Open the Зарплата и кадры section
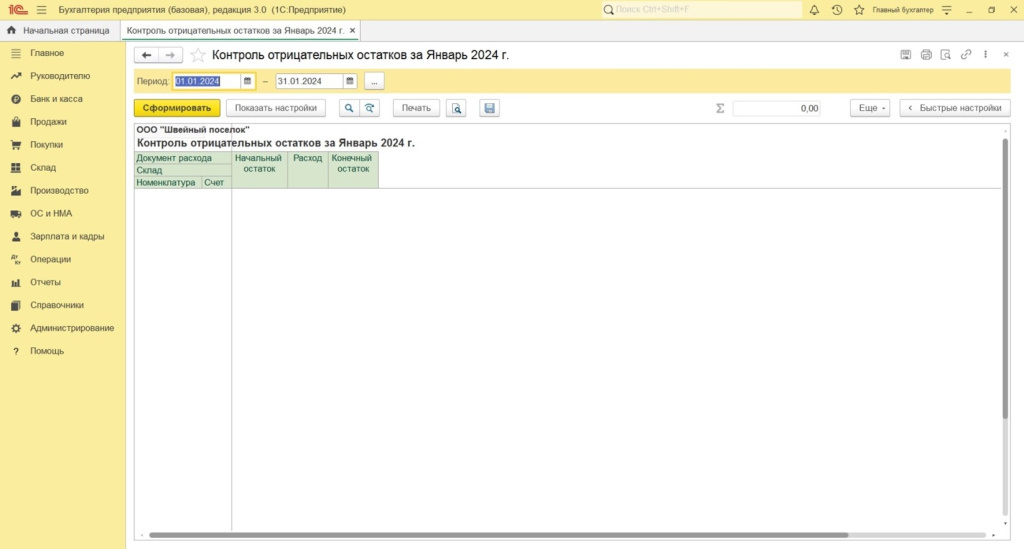This screenshot has height=549, width=1024. [65, 237]
